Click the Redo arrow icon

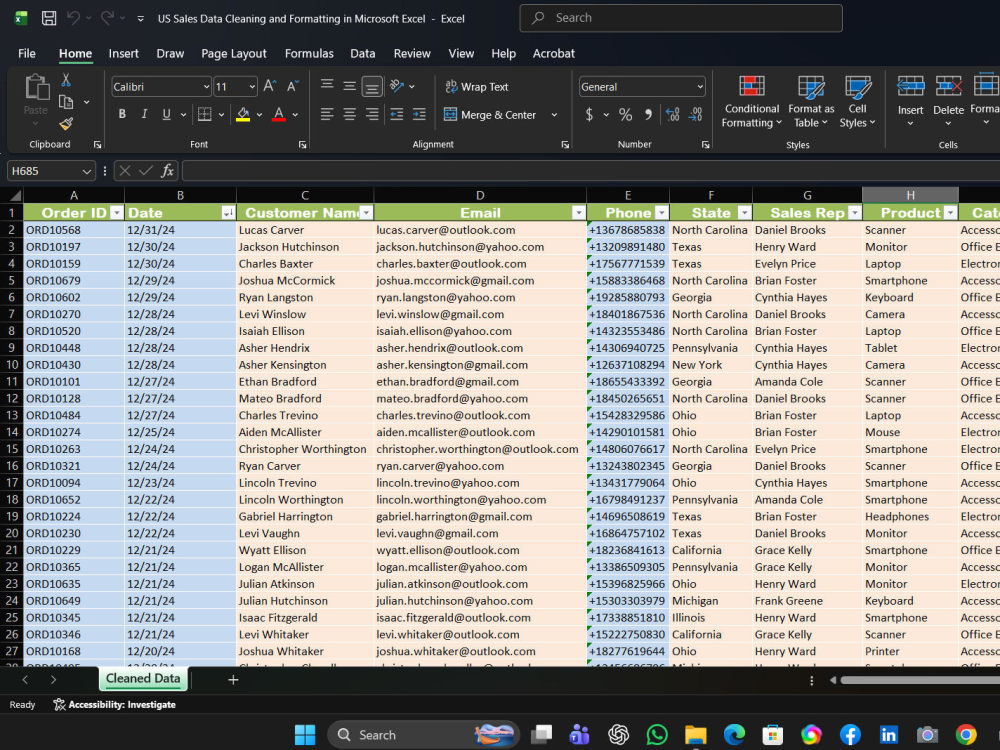pyautogui.click(x=107, y=18)
